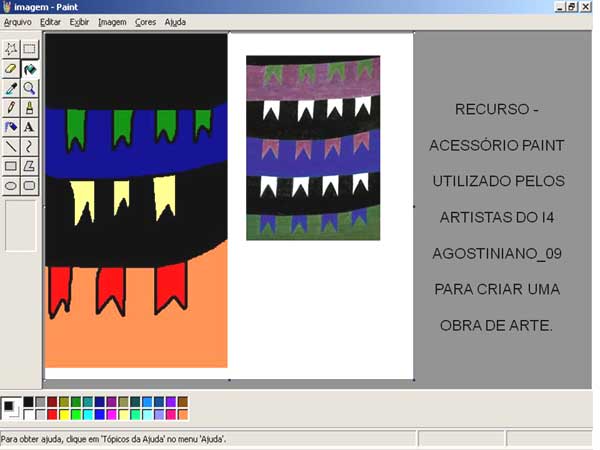Image resolution: width=600 pixels, height=450 pixels.
Task: Pick the periwinkle lavender palette swatch
Action: [159, 414]
